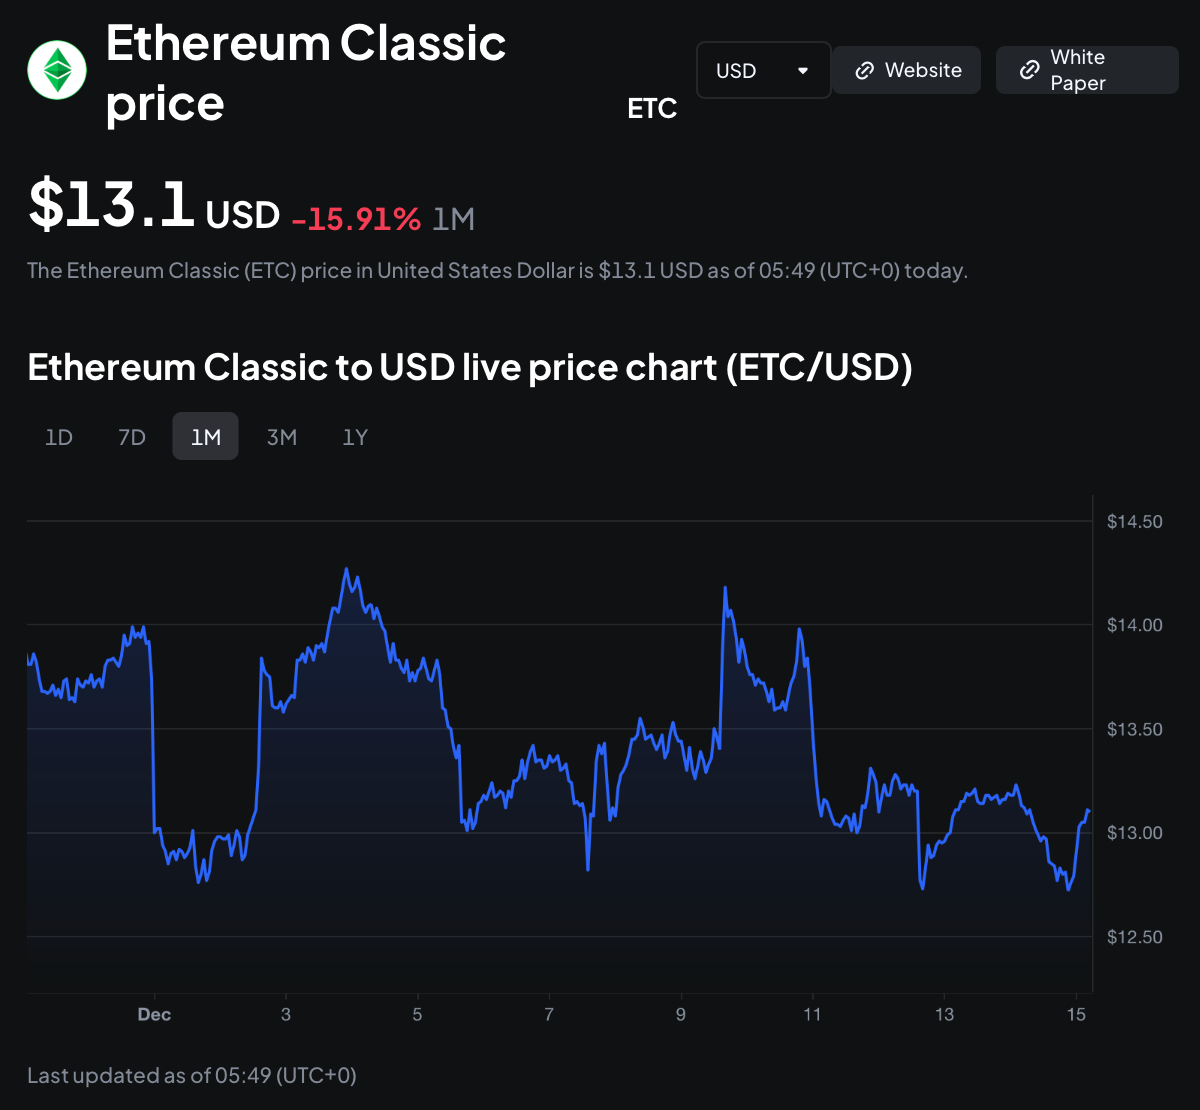Click the link icon beside Website

(x=865, y=71)
